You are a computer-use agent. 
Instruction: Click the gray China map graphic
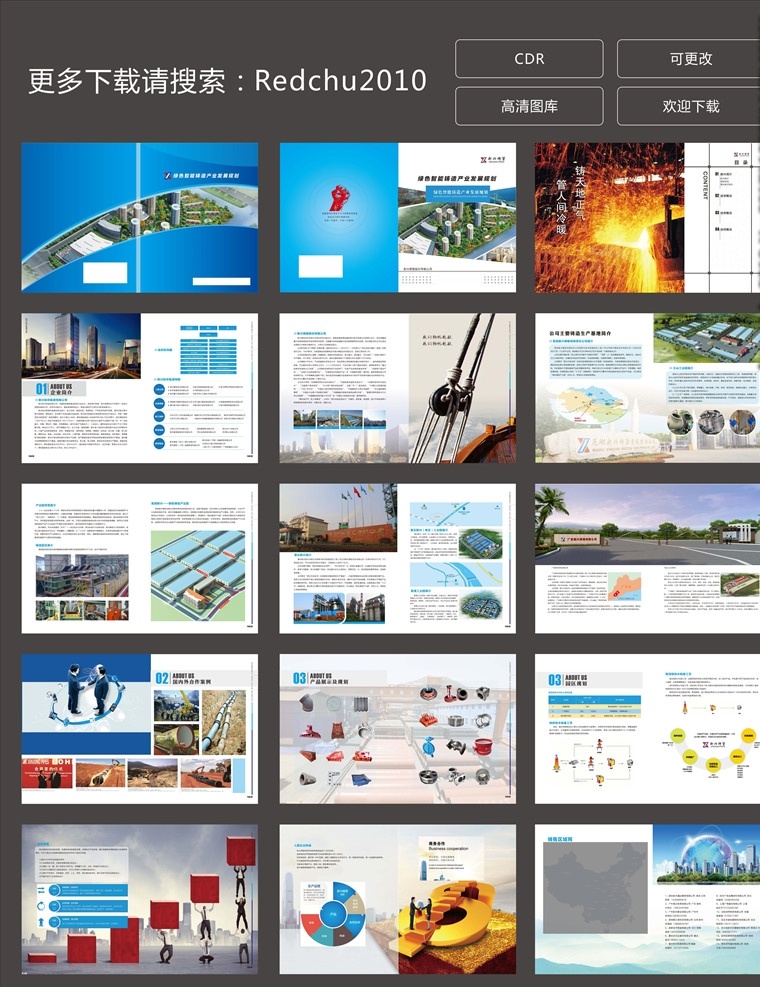[x=595, y=888]
